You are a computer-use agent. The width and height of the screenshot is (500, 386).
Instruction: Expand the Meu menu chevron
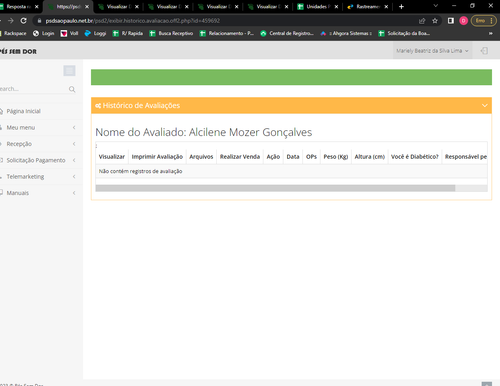tap(74, 127)
